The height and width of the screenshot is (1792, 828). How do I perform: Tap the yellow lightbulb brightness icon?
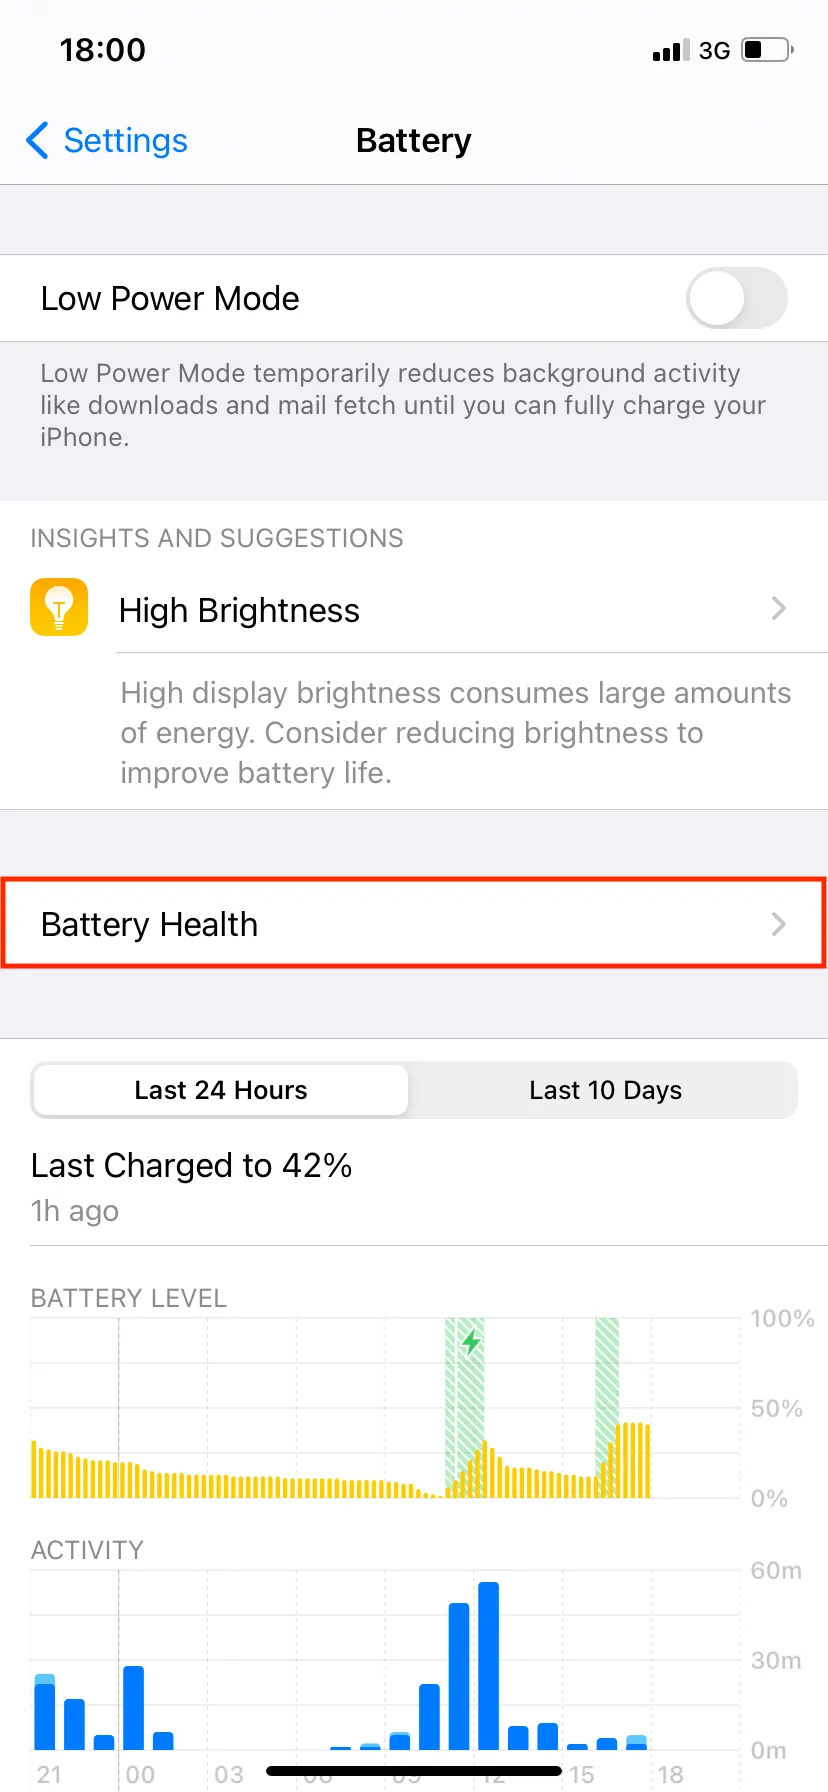coord(59,607)
